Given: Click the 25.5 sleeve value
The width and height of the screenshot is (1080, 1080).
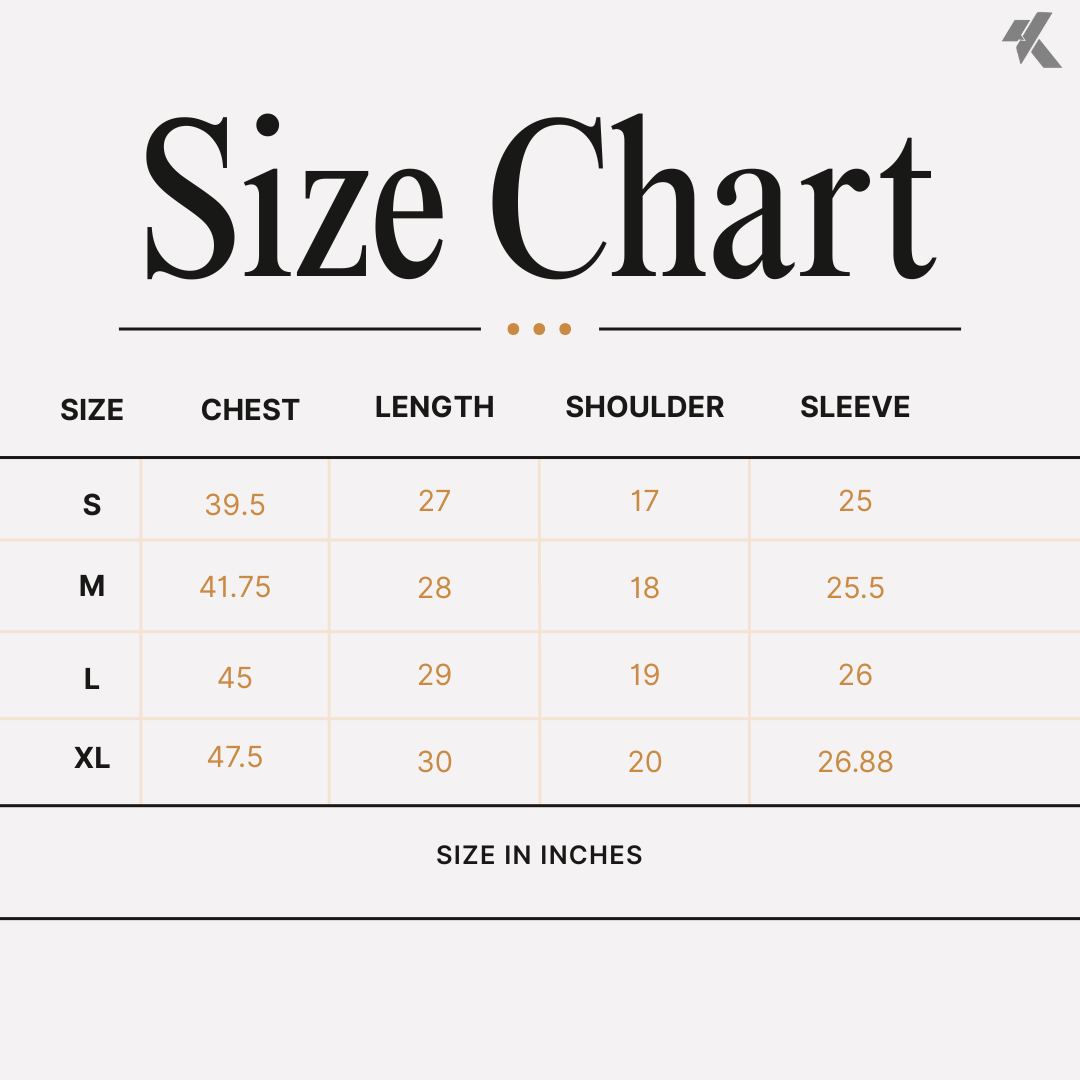Looking at the screenshot, I should click(855, 588).
